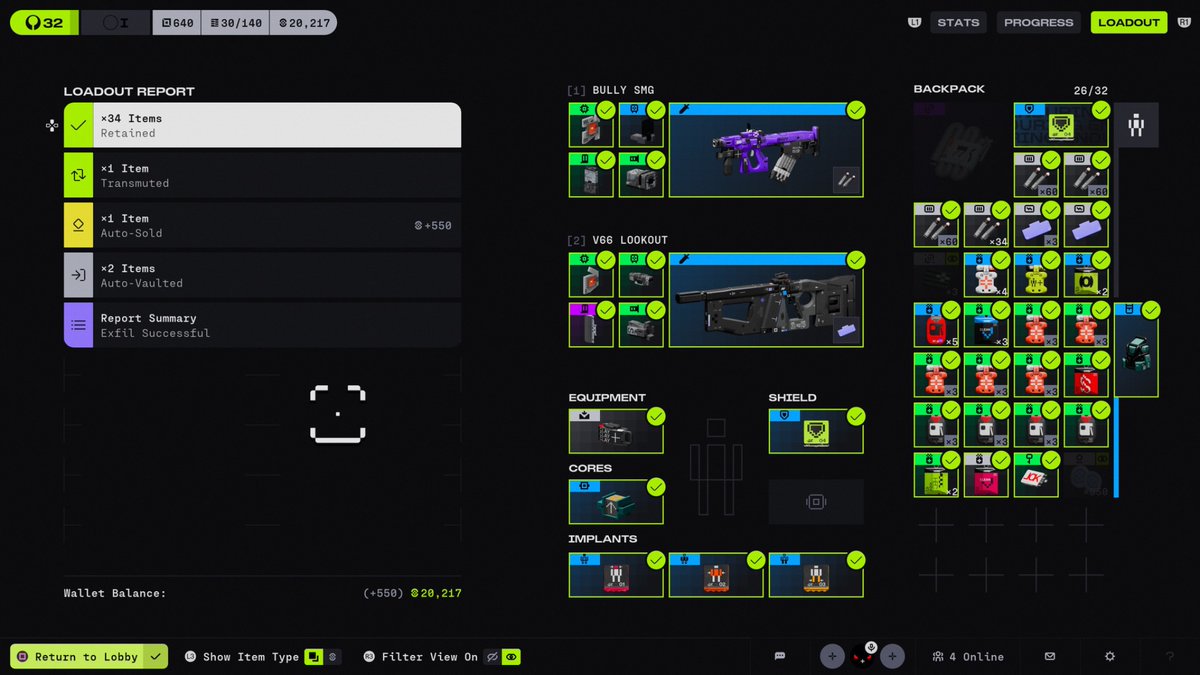This screenshot has width=1200, height=675.
Task: Select the white keycard item in backpack
Action: coord(1036,475)
